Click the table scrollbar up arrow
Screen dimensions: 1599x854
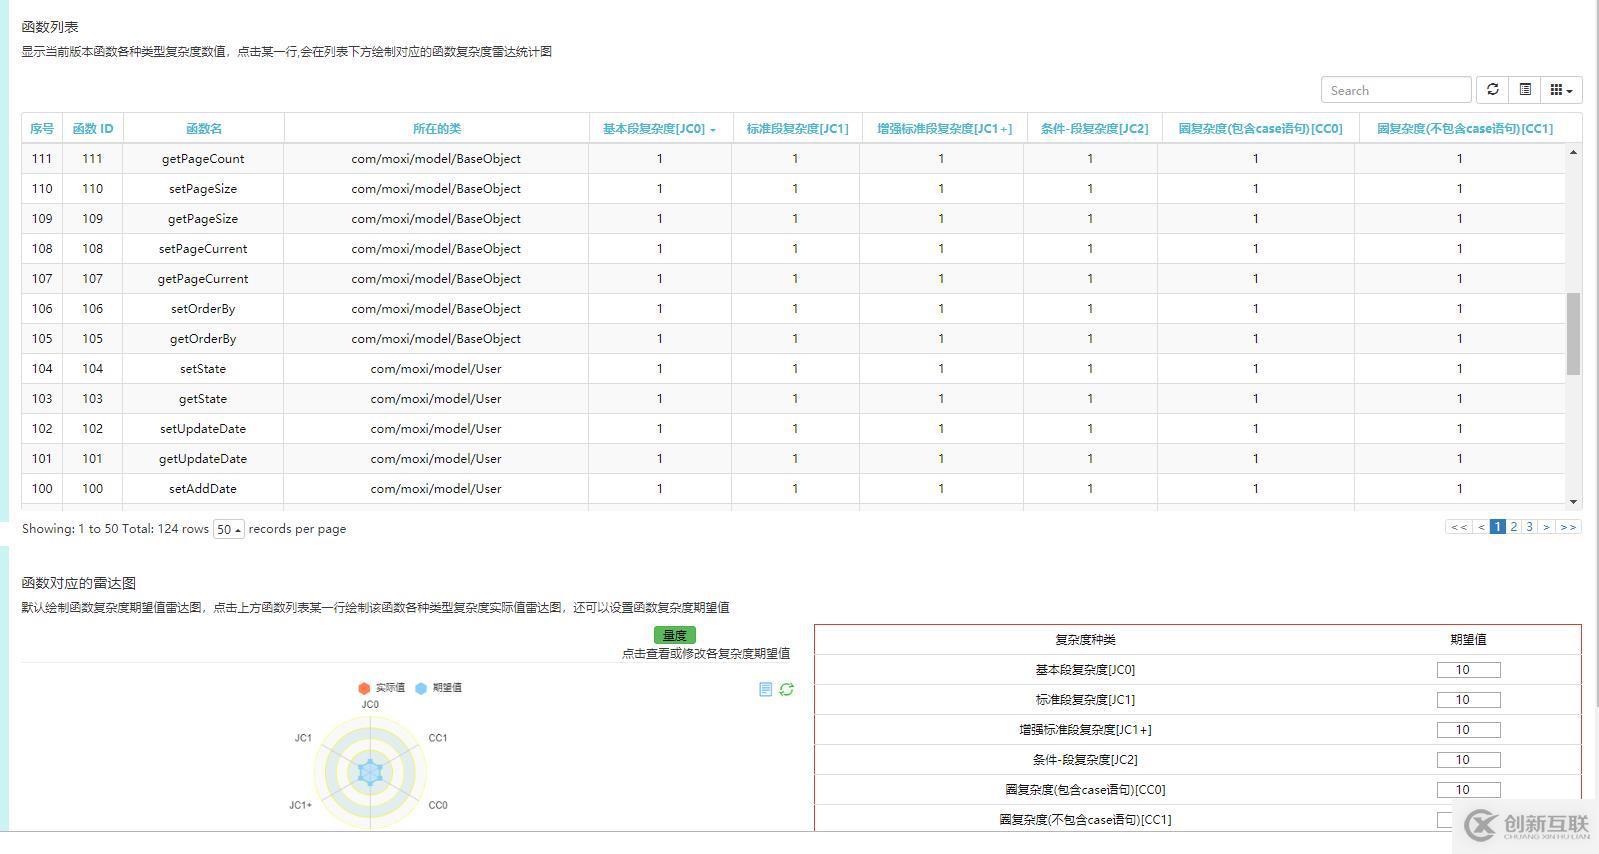click(1574, 152)
